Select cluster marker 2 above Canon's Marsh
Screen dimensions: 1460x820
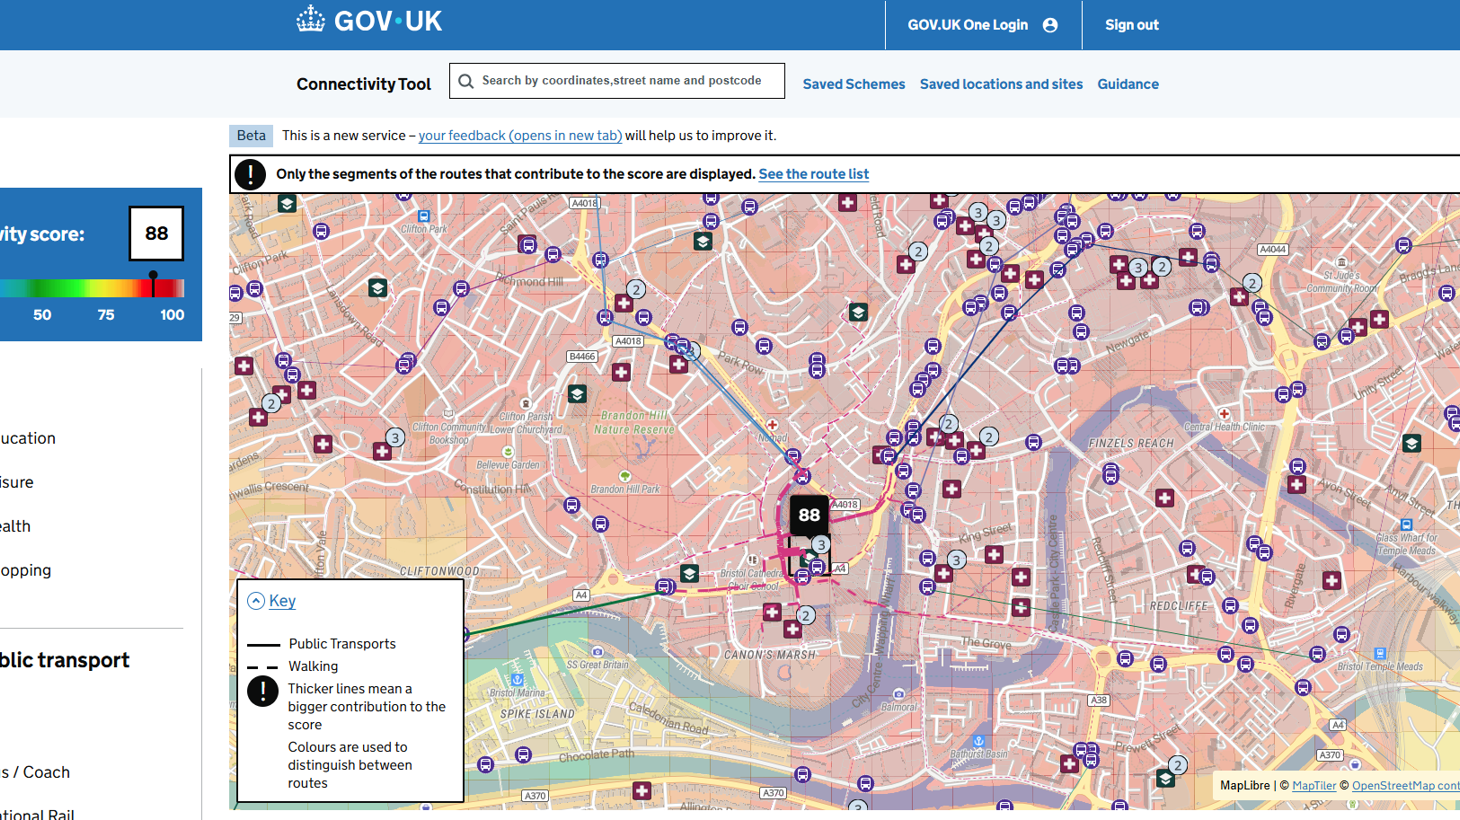pyautogui.click(x=805, y=615)
